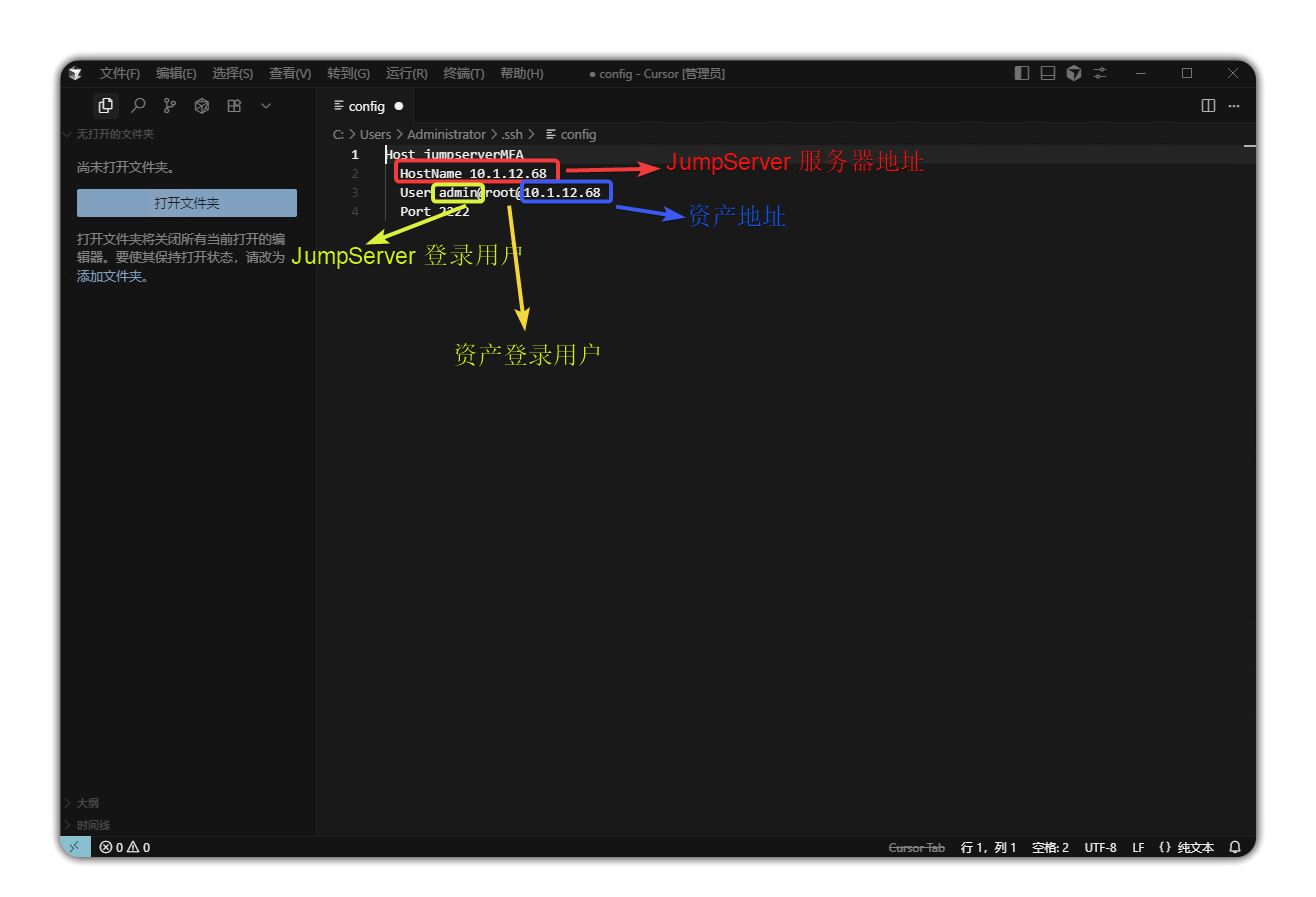The image size is (1316, 897).
Task: Open the 文件(F) menu
Action: 120,73
